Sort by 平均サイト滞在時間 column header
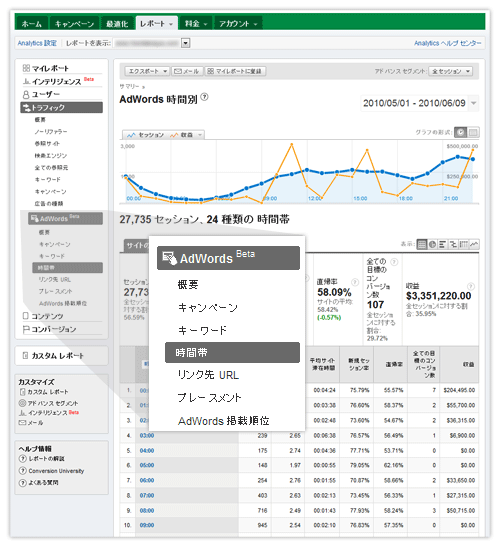Screen dimensions: 500x547 [x=322, y=364]
